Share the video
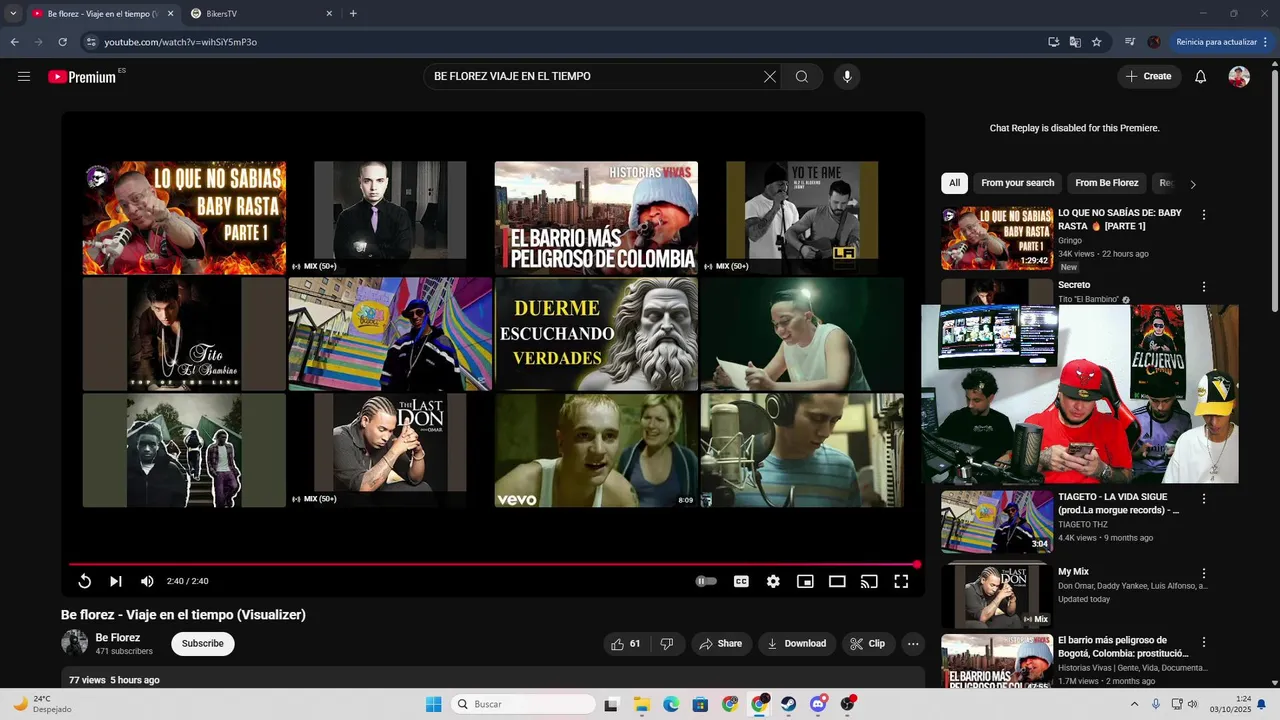The image size is (1280, 720). (x=720, y=644)
